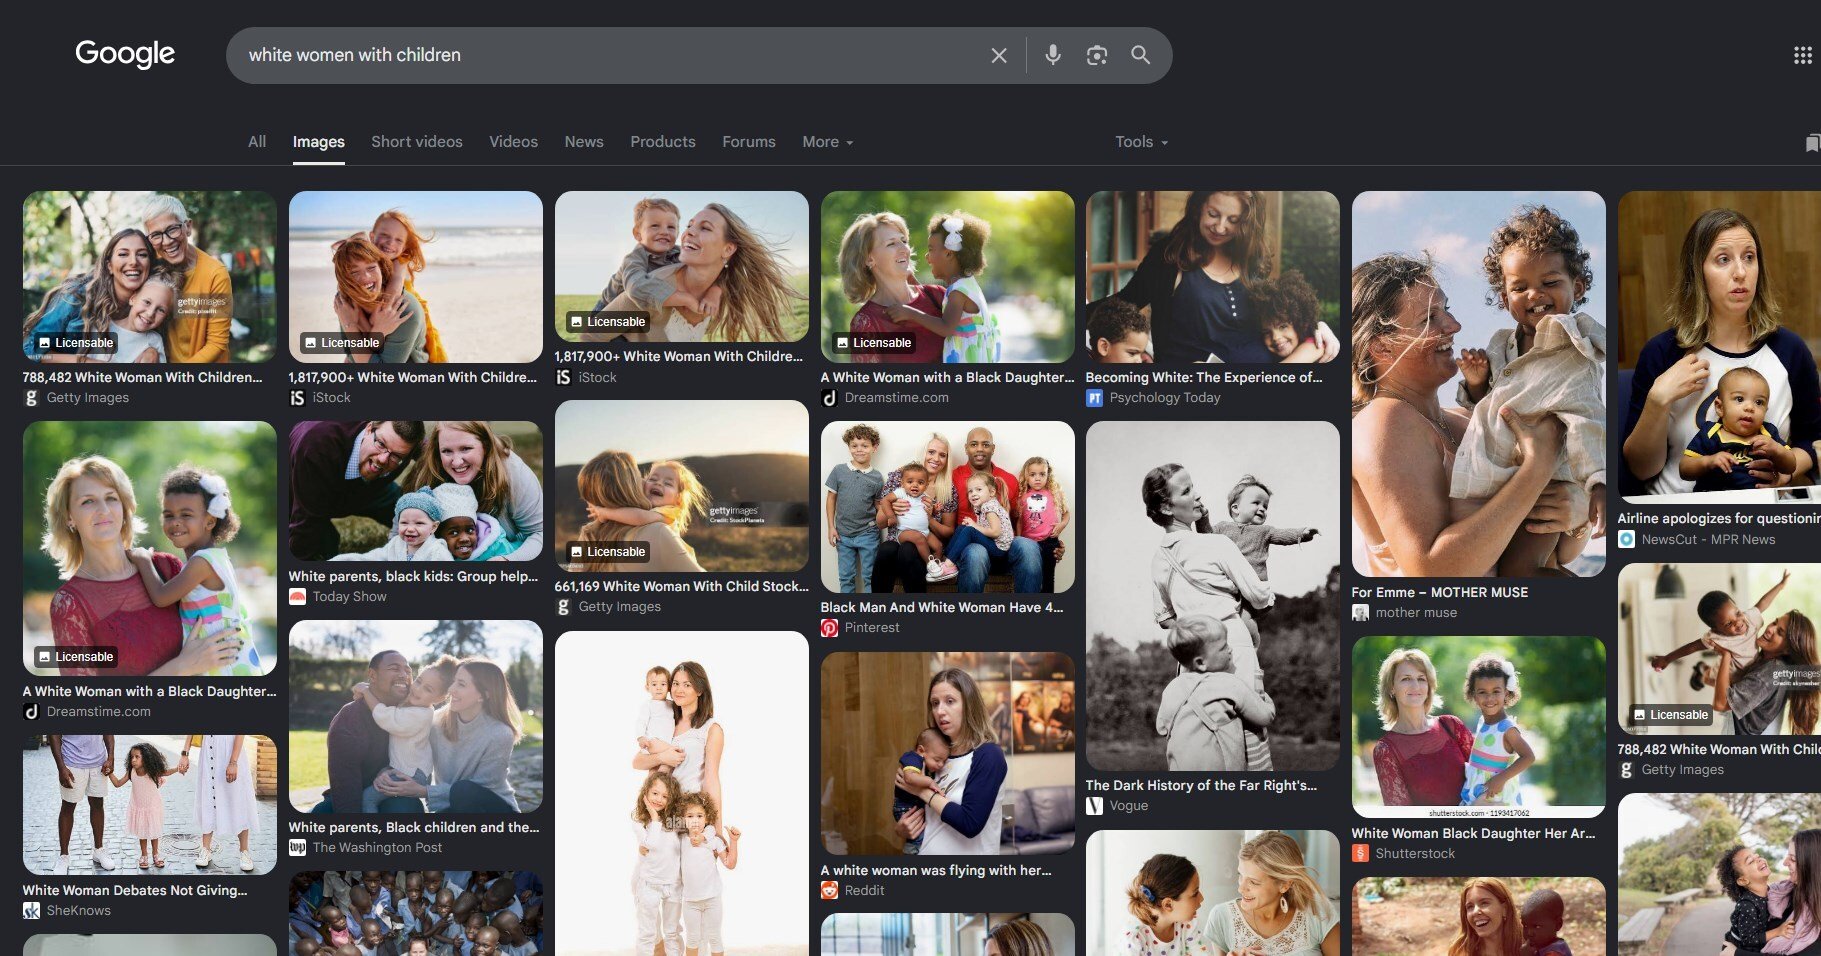
Task: Submit search with magnifying glass icon
Action: pos(1140,55)
